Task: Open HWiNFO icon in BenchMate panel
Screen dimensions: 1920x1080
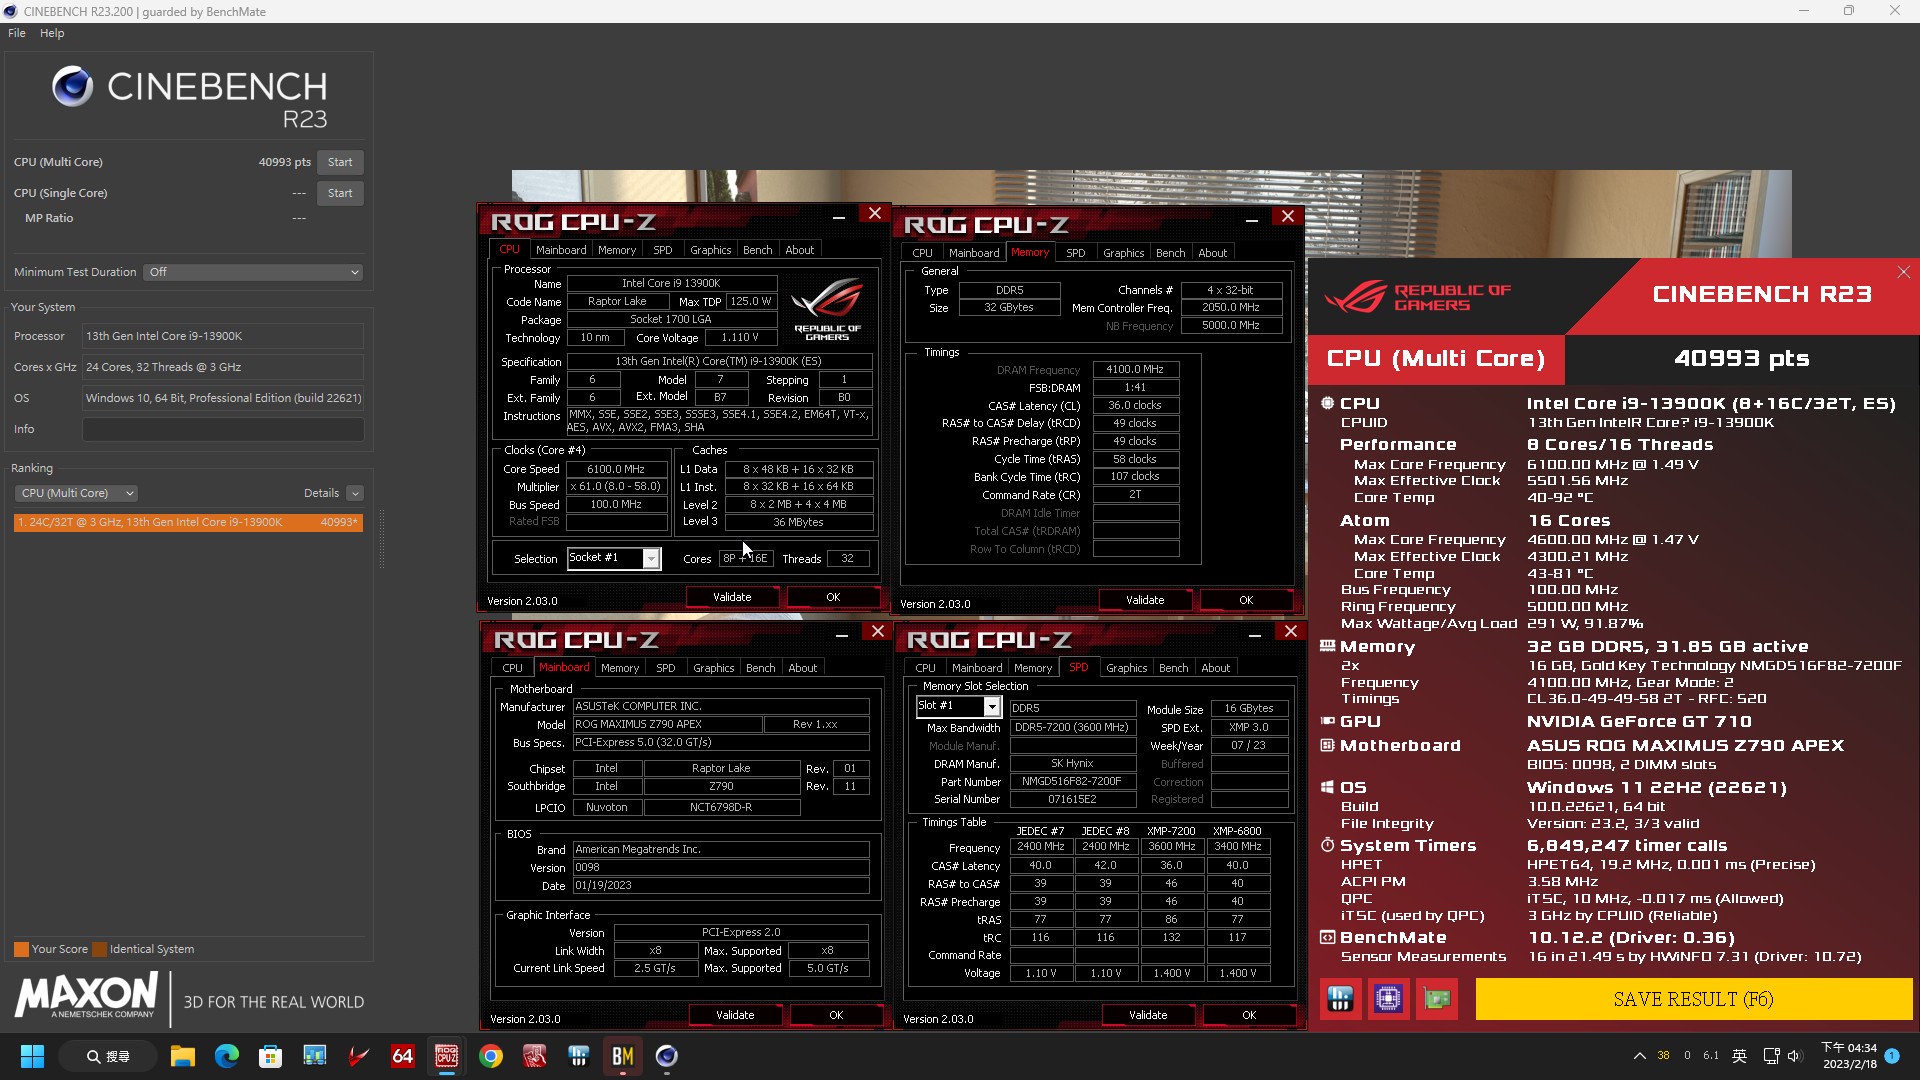Action: click(1340, 998)
